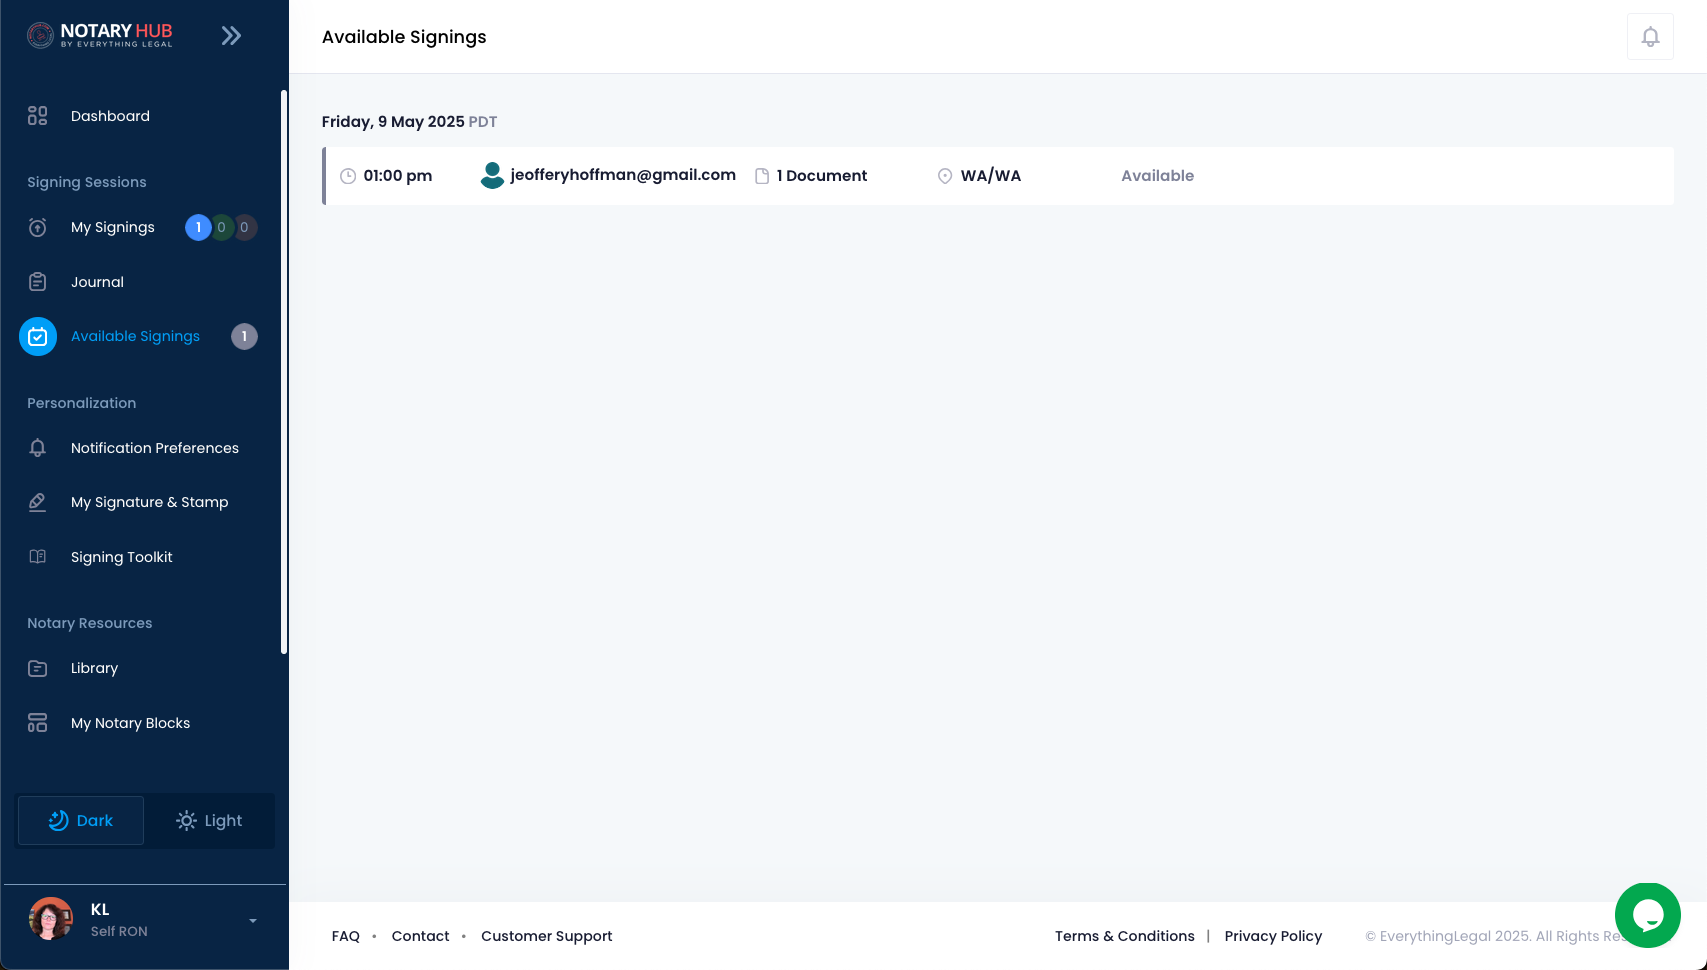Click the Library folder icon
This screenshot has width=1707, height=970.
37,668
